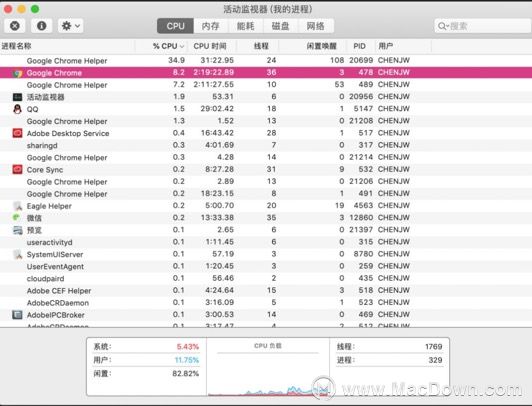
Task: Click the 微信 icon
Action: (x=17, y=218)
